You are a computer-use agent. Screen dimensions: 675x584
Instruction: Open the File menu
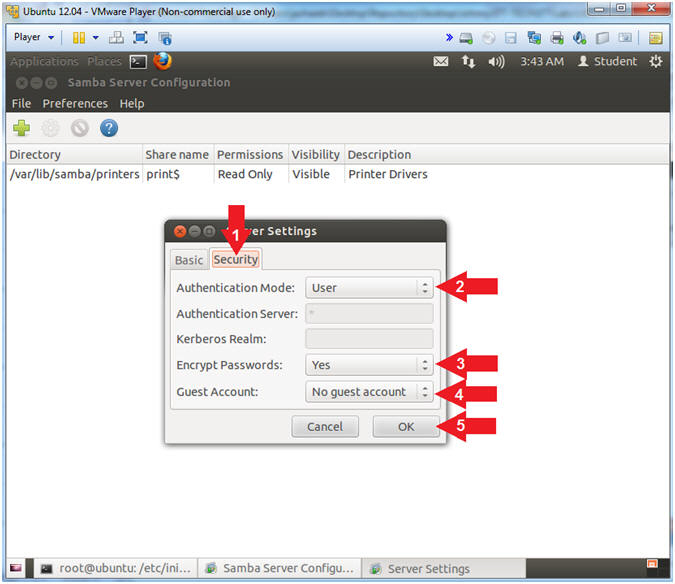tap(21, 104)
